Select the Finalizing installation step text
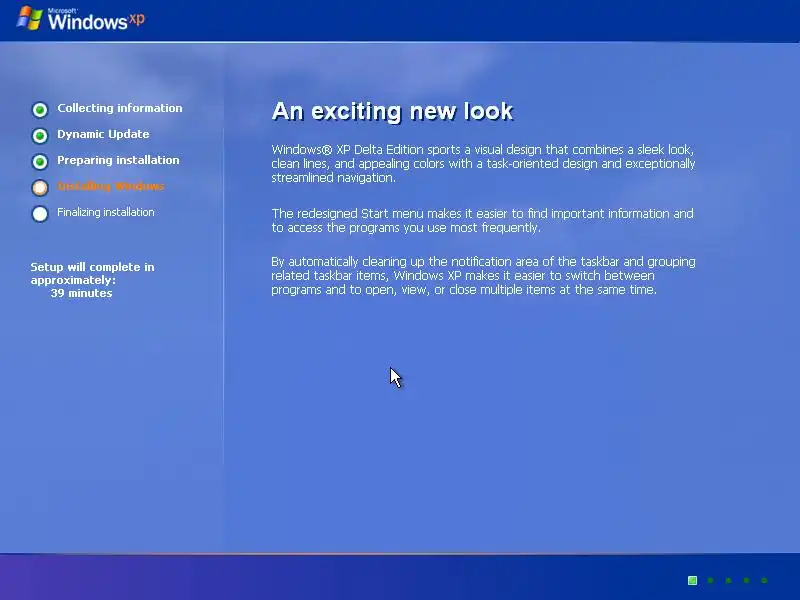 pyautogui.click(x=106, y=212)
